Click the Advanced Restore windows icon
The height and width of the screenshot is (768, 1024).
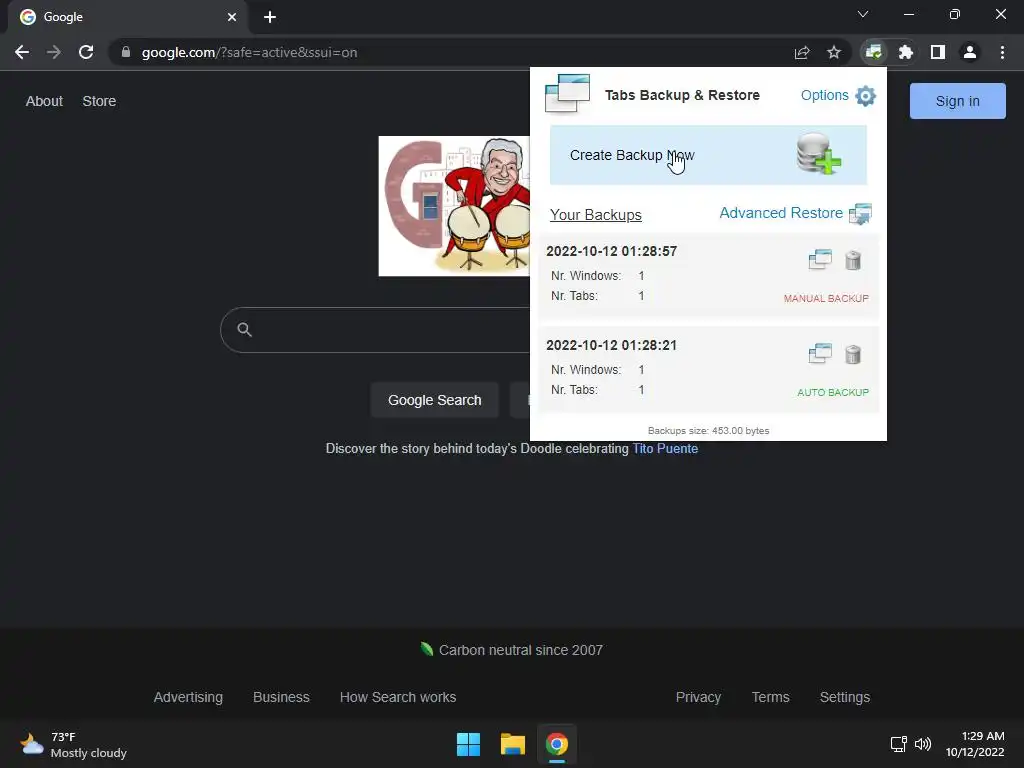(860, 214)
